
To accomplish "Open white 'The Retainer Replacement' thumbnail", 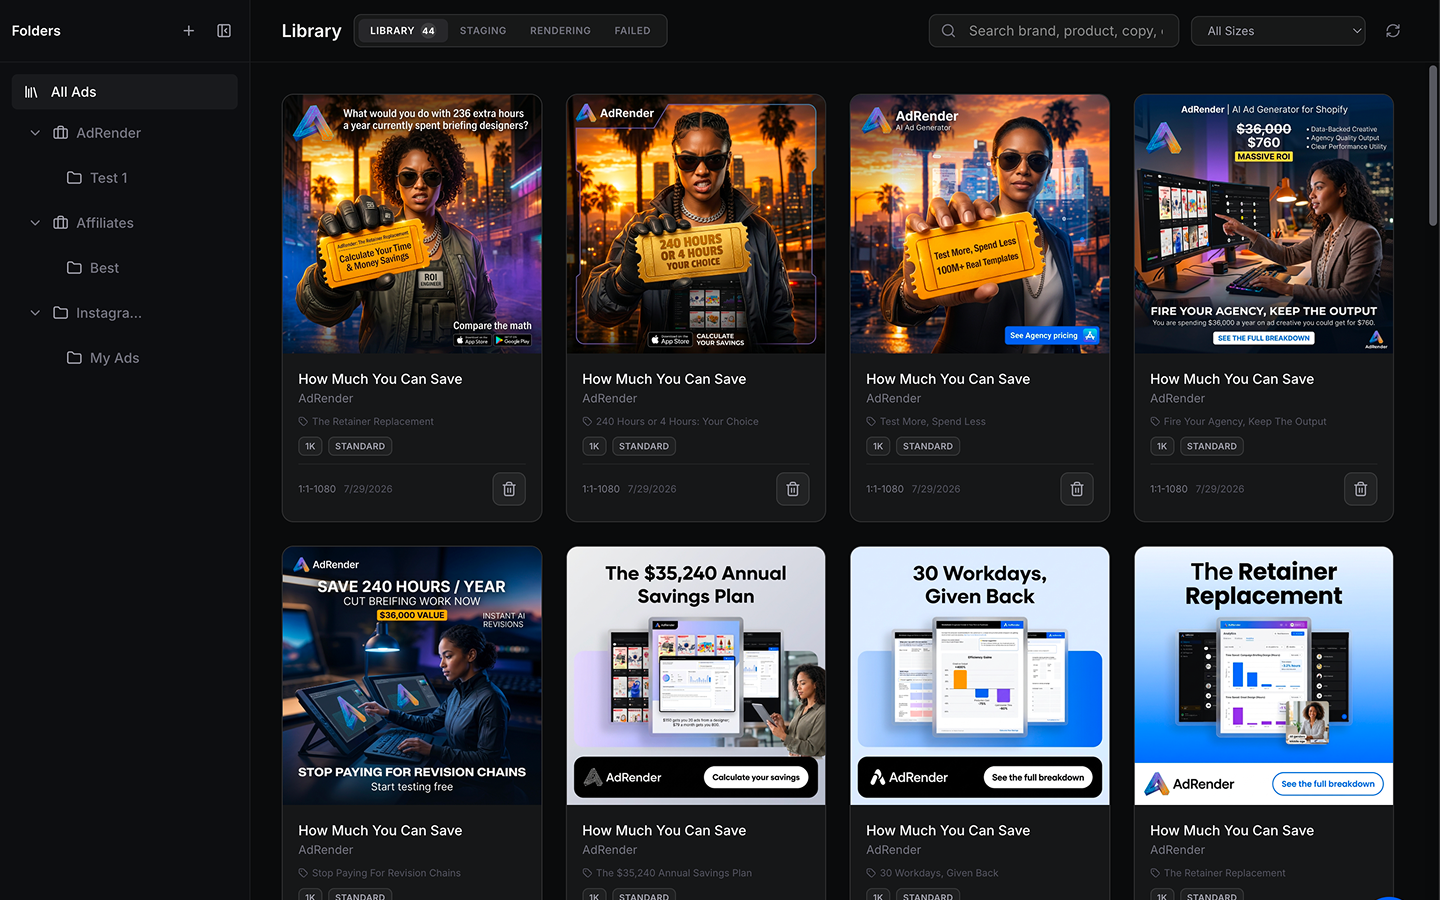I will pos(1264,676).
